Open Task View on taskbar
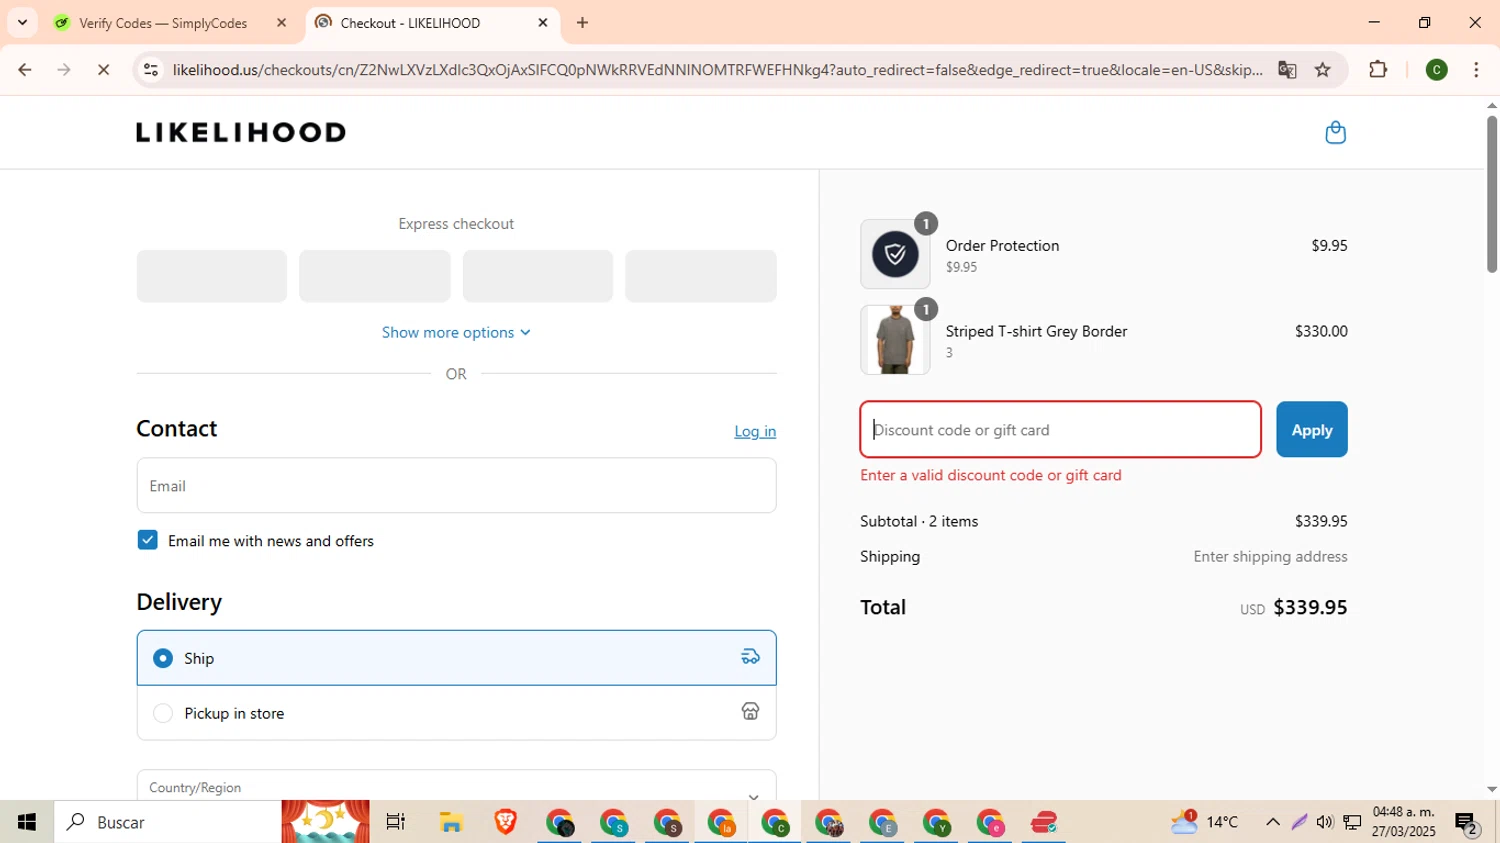 [x=396, y=822]
